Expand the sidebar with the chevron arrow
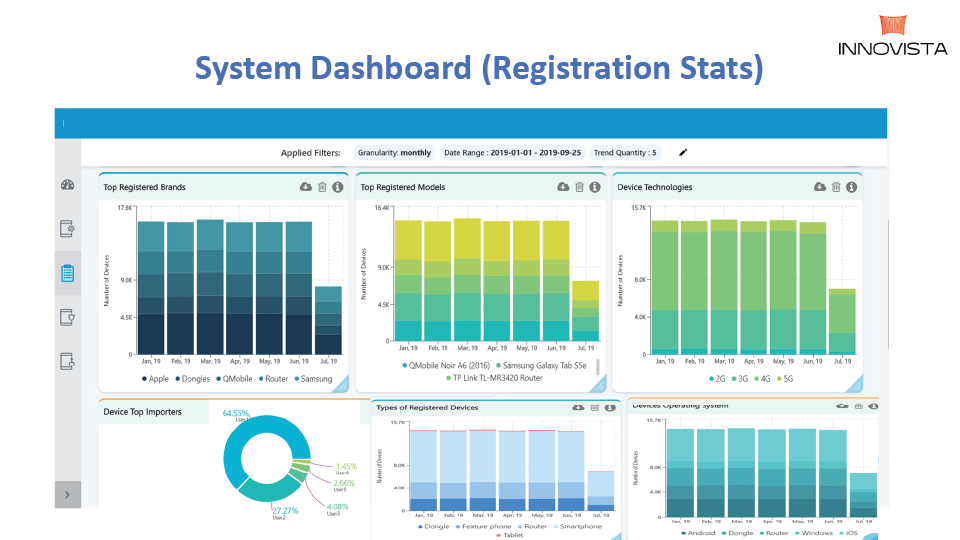The width and height of the screenshot is (960, 540). pyautogui.click(x=67, y=494)
